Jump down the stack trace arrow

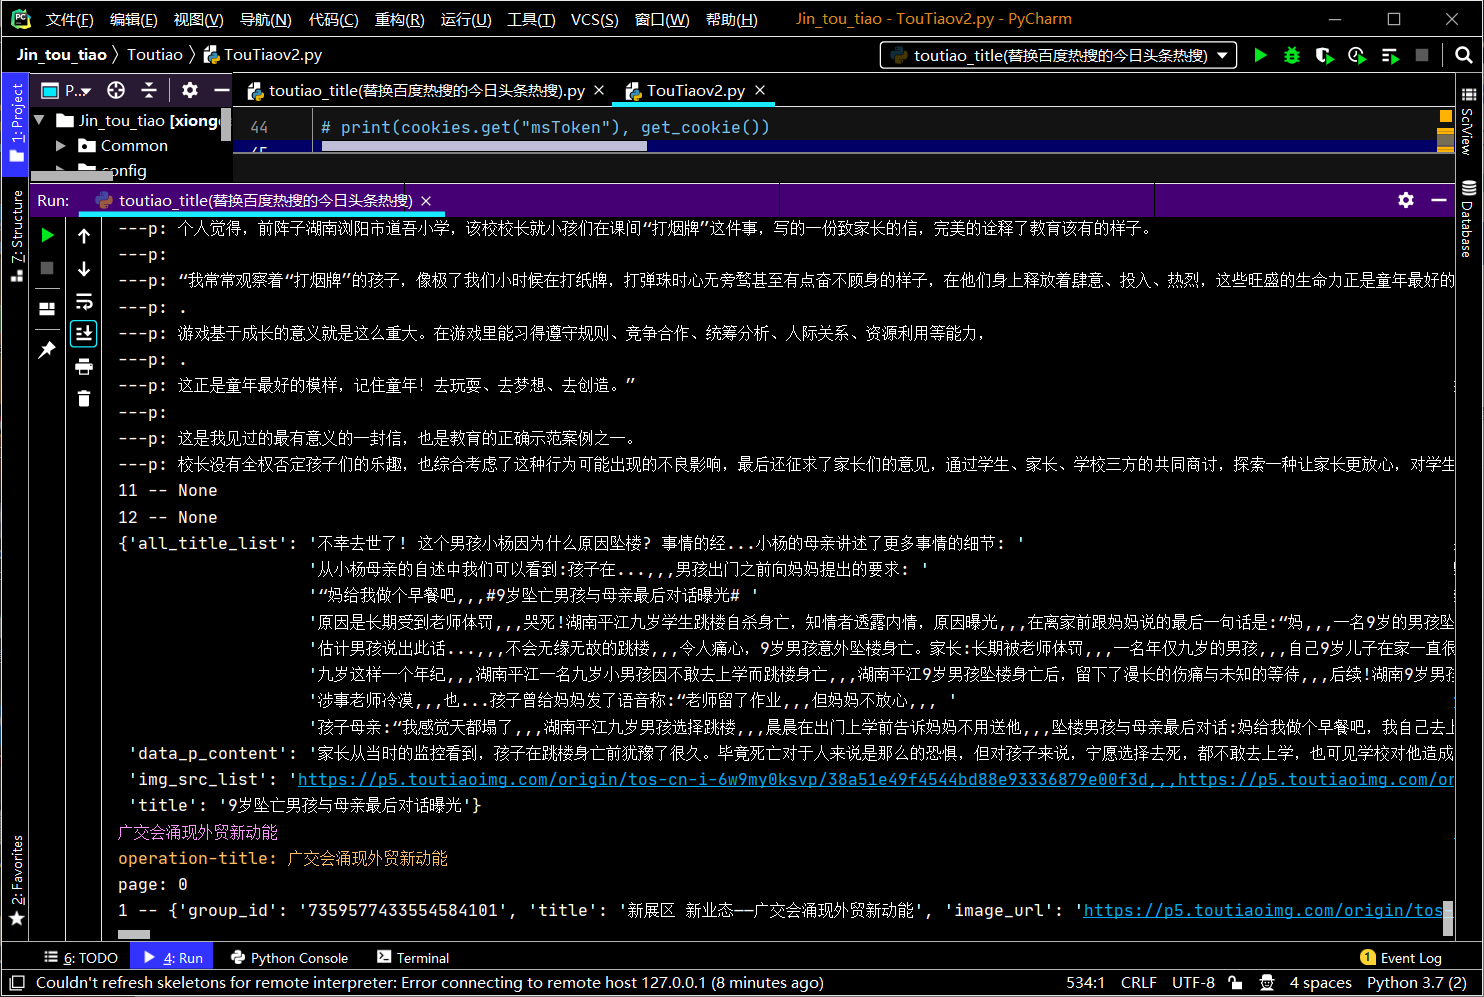(84, 268)
